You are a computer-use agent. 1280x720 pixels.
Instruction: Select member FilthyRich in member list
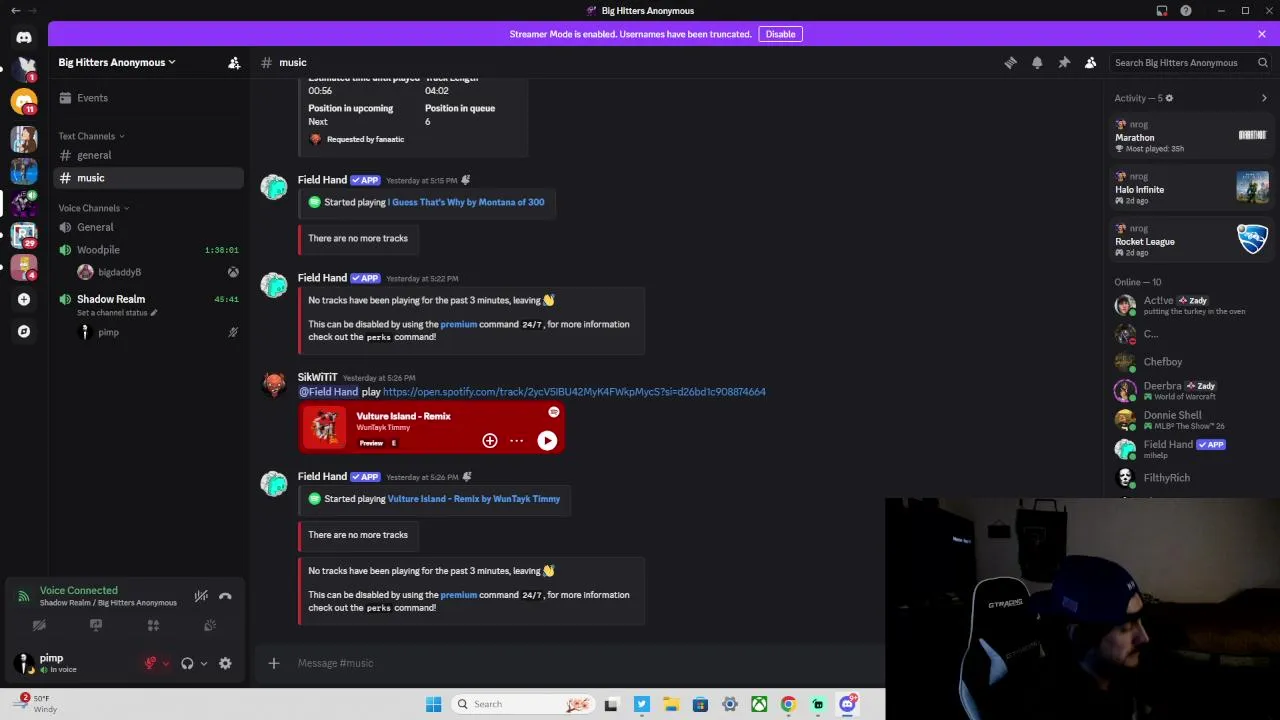[1192, 478]
